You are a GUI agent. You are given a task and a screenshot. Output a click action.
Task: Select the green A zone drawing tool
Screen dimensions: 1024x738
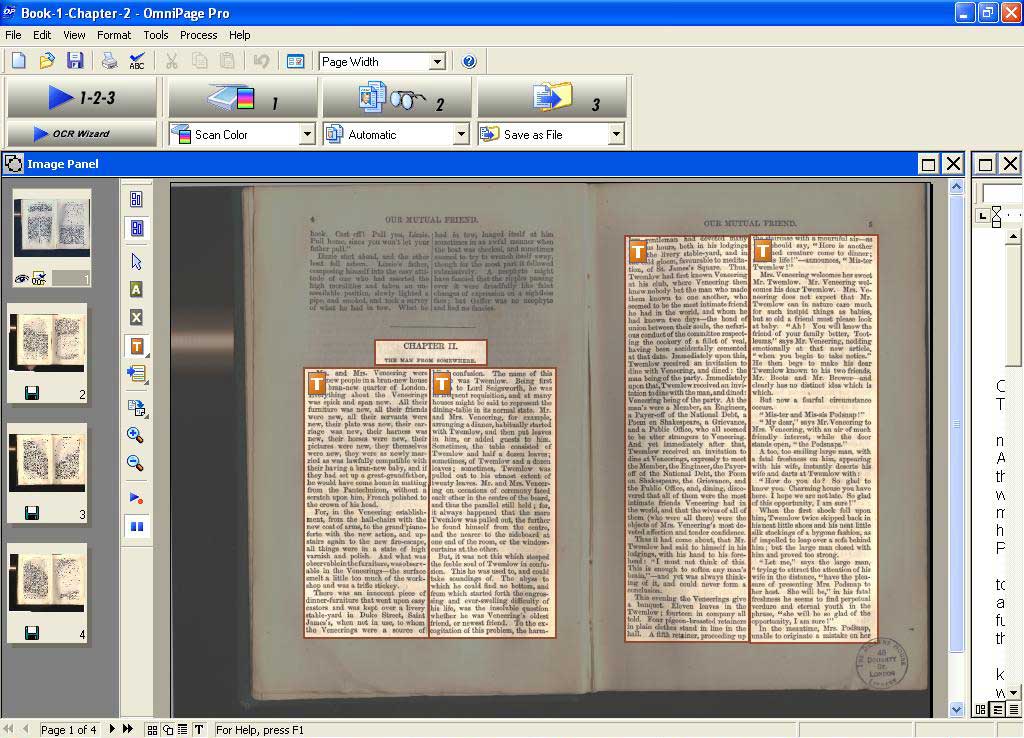[136, 289]
